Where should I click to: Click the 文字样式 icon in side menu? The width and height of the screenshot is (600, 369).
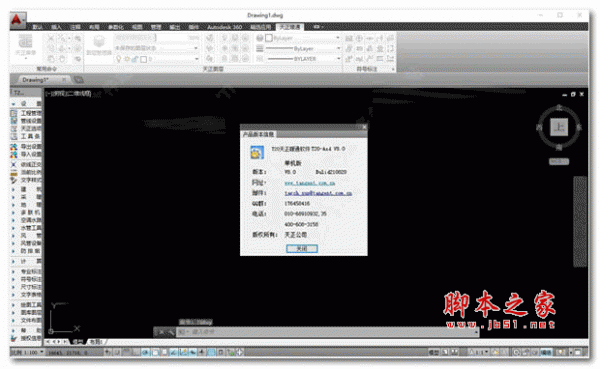tap(14, 180)
